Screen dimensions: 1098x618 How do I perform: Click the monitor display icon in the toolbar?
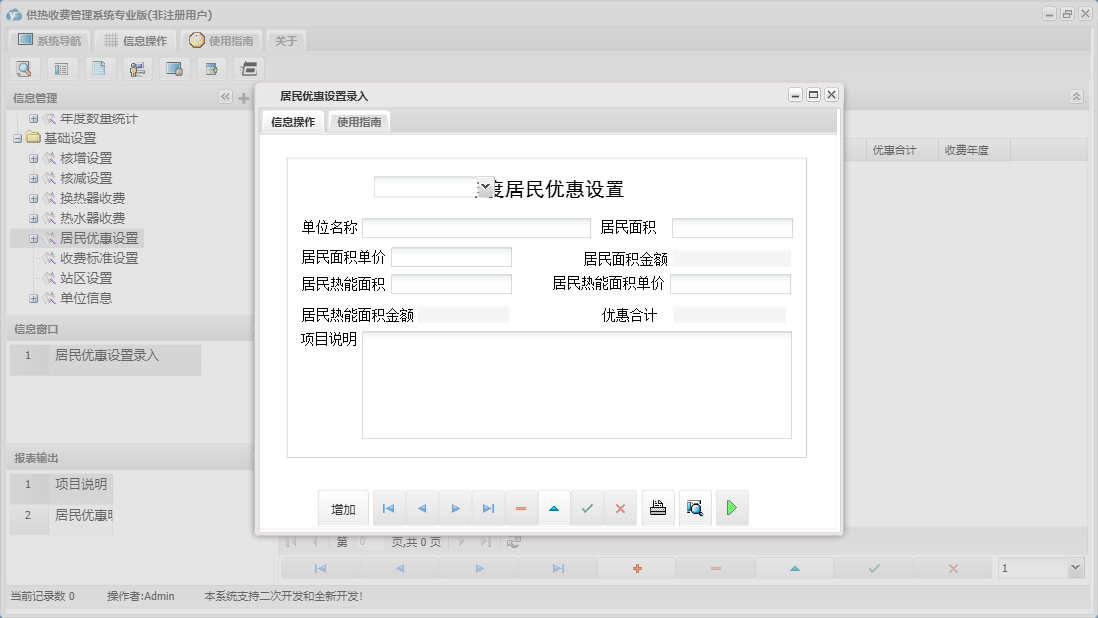coord(176,68)
